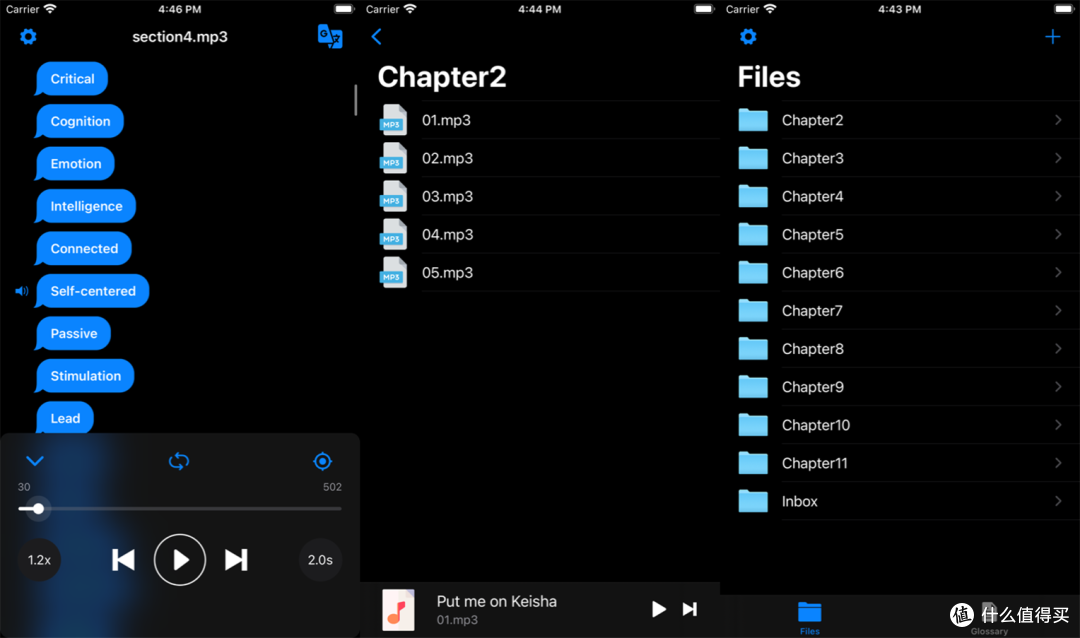Expand Inbox row chevron
Viewport: 1080px width, 638px height.
click(x=1058, y=501)
